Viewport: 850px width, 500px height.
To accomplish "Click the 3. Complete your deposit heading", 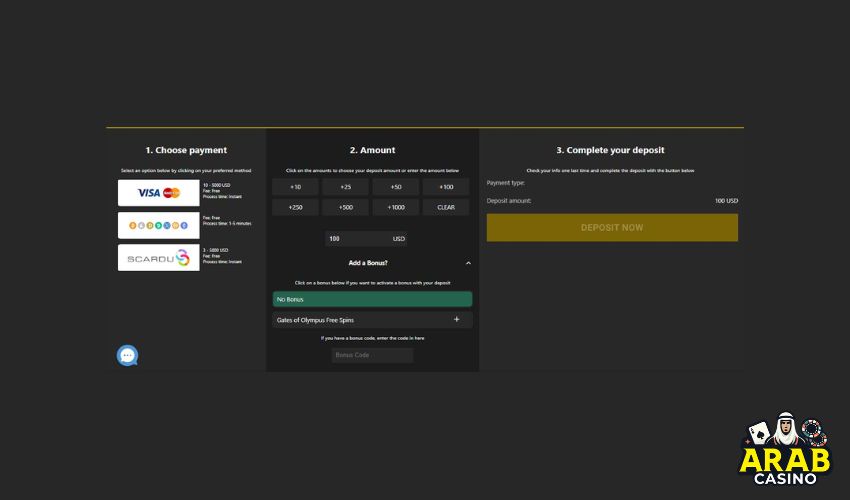I will (x=610, y=150).
